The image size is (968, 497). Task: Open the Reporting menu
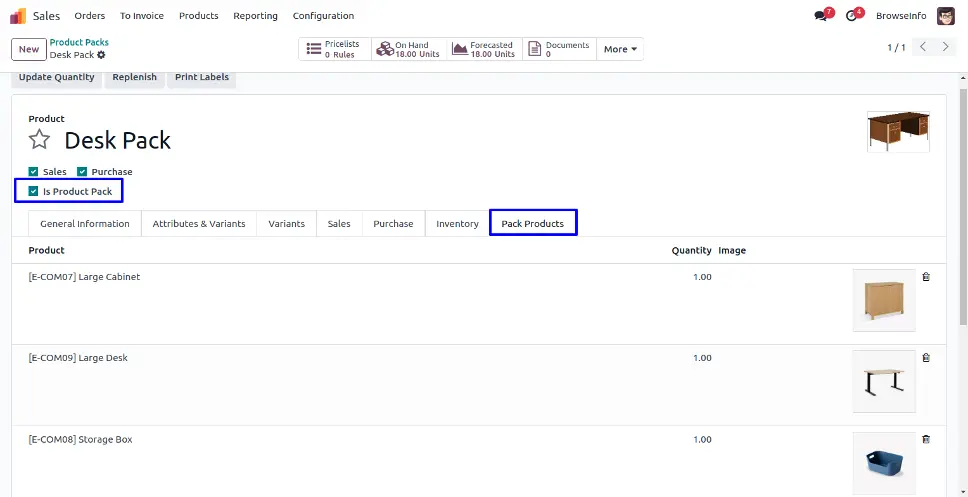pyautogui.click(x=255, y=16)
